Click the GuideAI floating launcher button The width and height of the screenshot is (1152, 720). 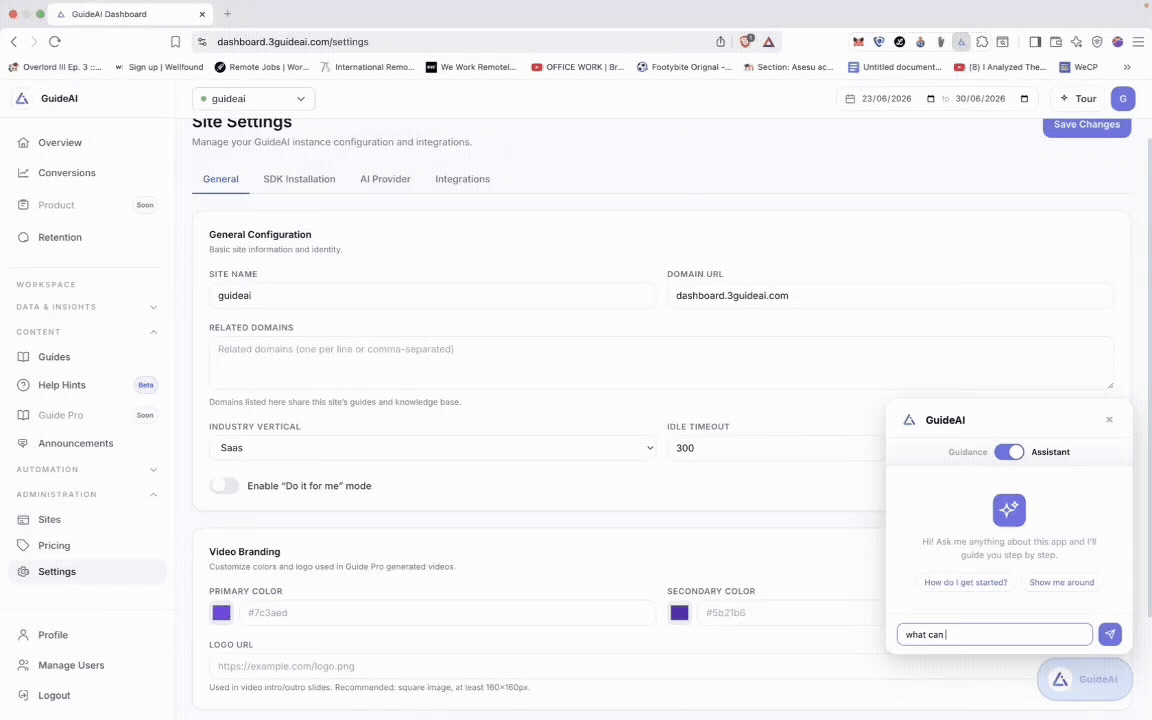(1084, 679)
